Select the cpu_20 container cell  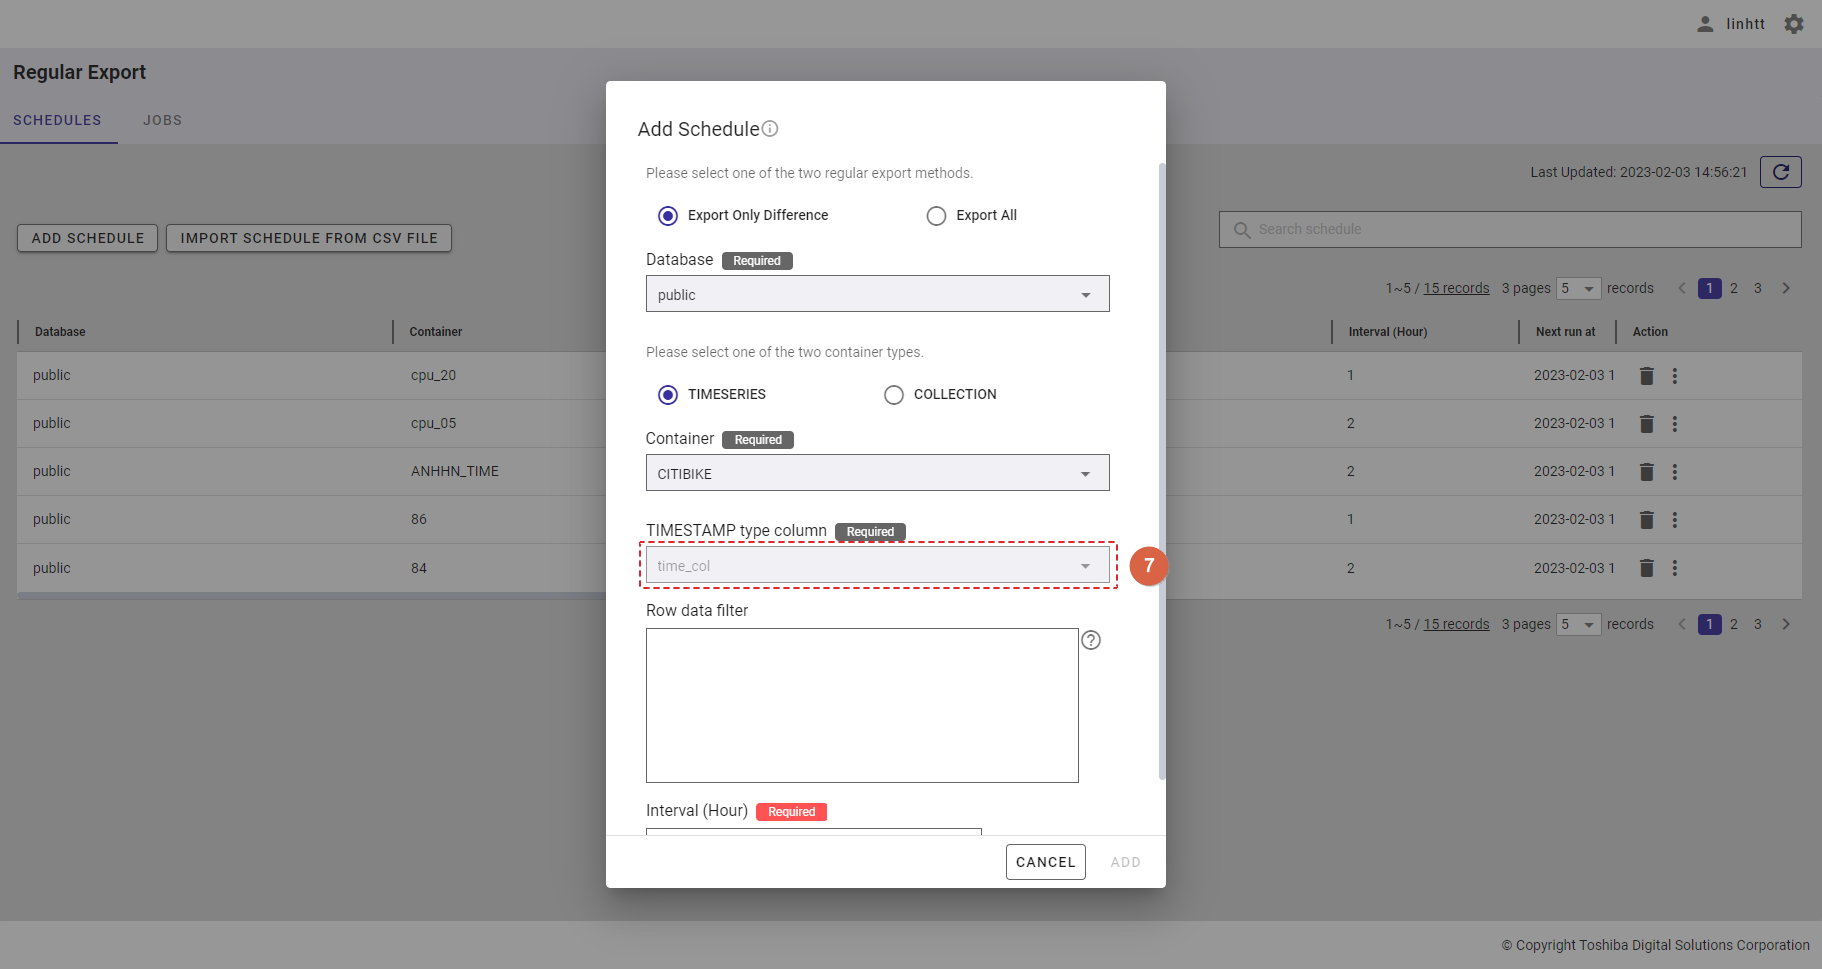coord(433,375)
